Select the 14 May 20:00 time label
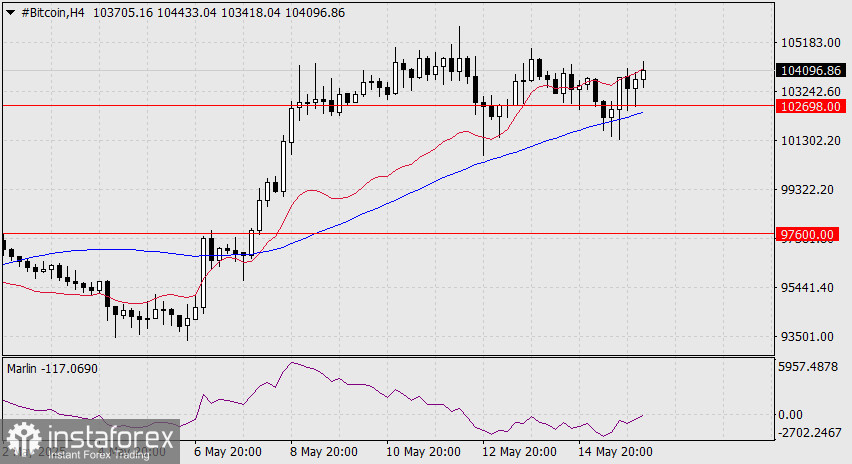Image resolution: width=852 pixels, height=464 pixels. [x=615, y=452]
